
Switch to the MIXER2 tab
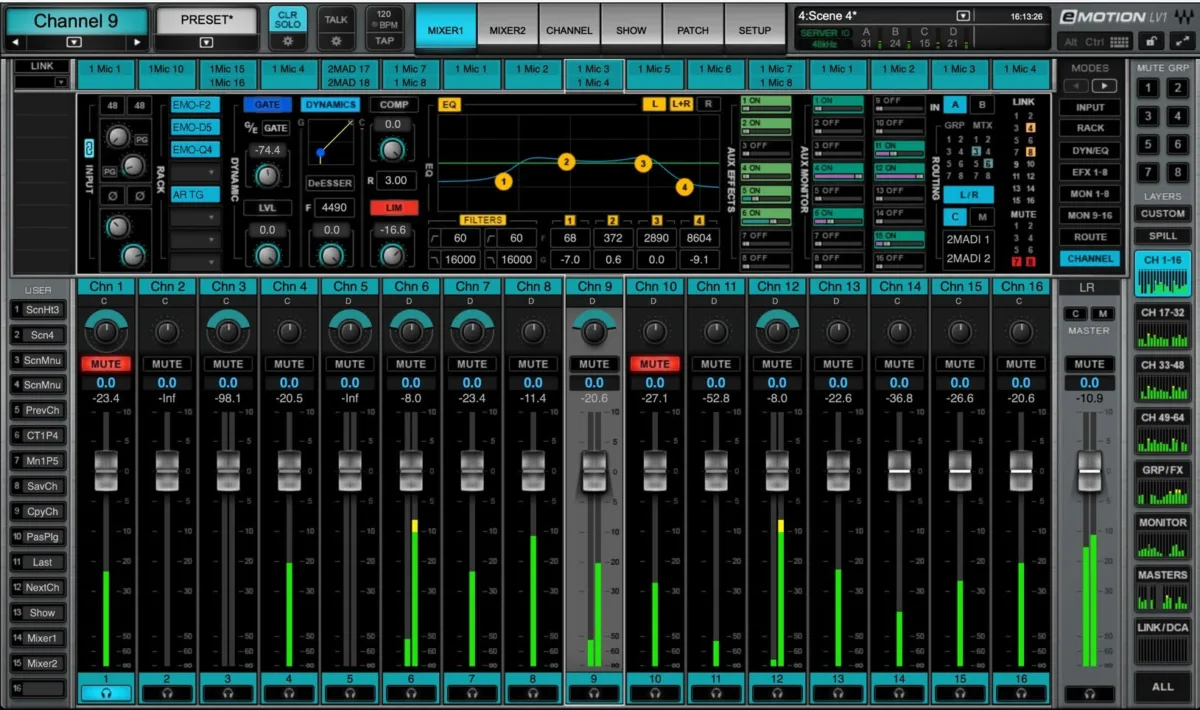508,30
